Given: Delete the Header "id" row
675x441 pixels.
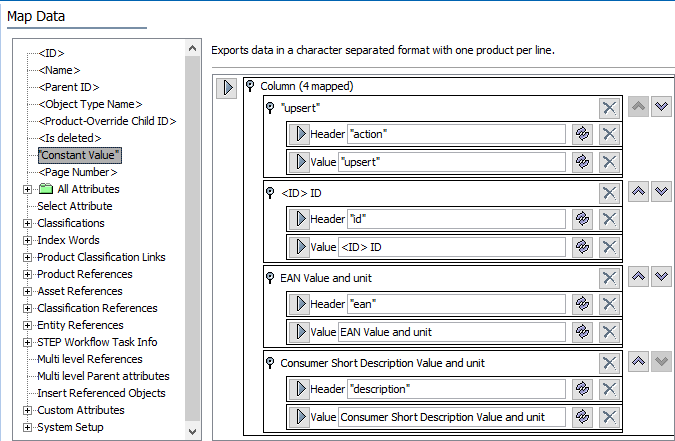Looking at the screenshot, I should coord(609,219).
